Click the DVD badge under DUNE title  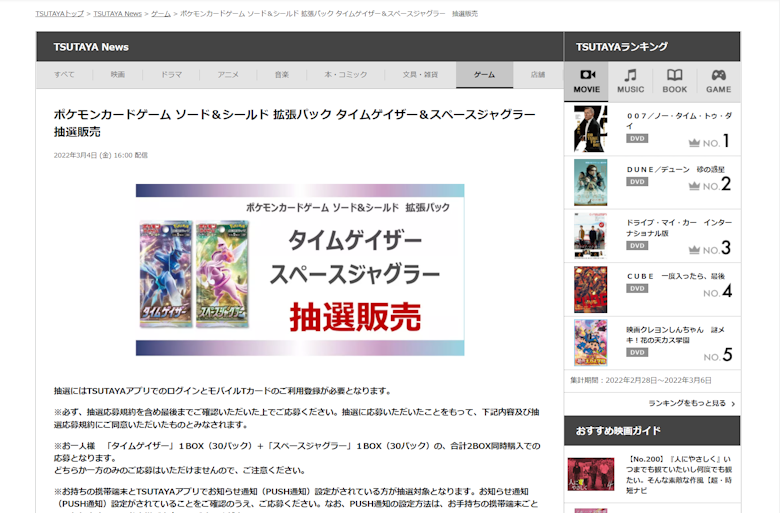(x=637, y=182)
